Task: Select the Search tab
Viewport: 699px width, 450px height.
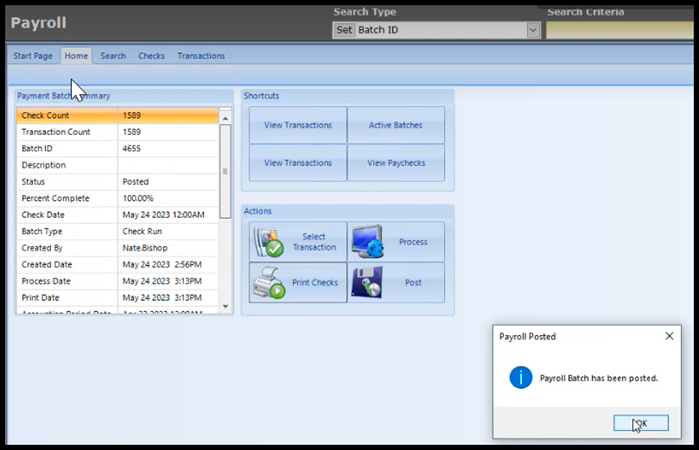Action: pyautogui.click(x=113, y=56)
